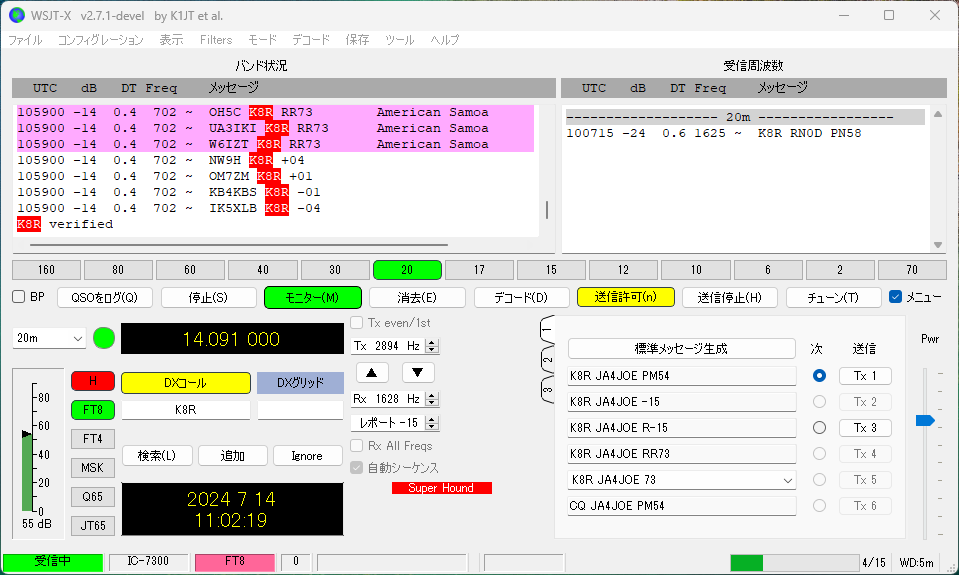Select next-message radio for Tx 1

[820, 376]
